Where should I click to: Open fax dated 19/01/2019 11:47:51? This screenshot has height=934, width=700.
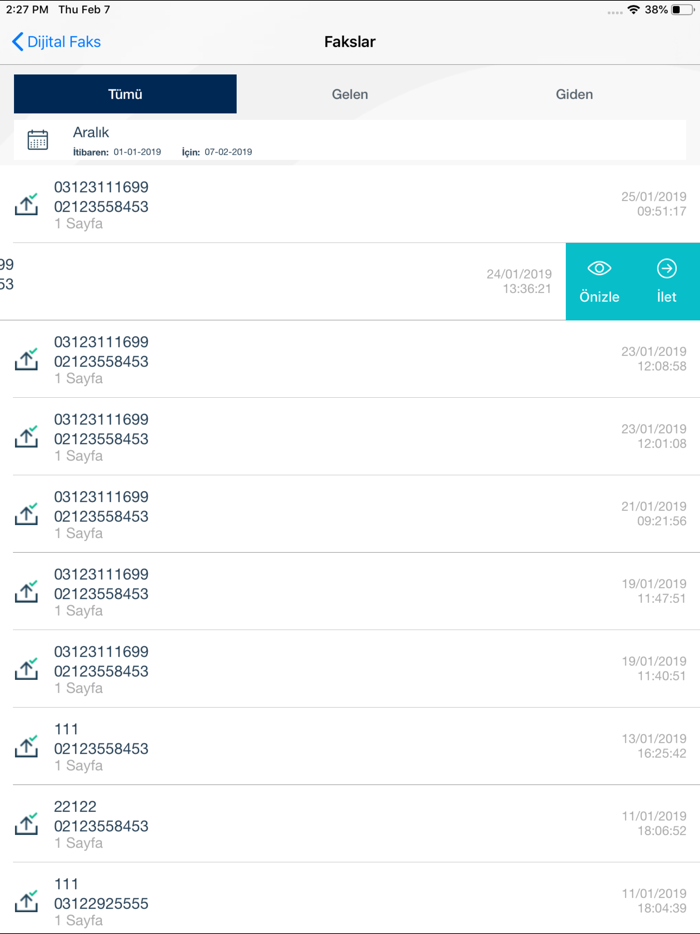tap(350, 592)
